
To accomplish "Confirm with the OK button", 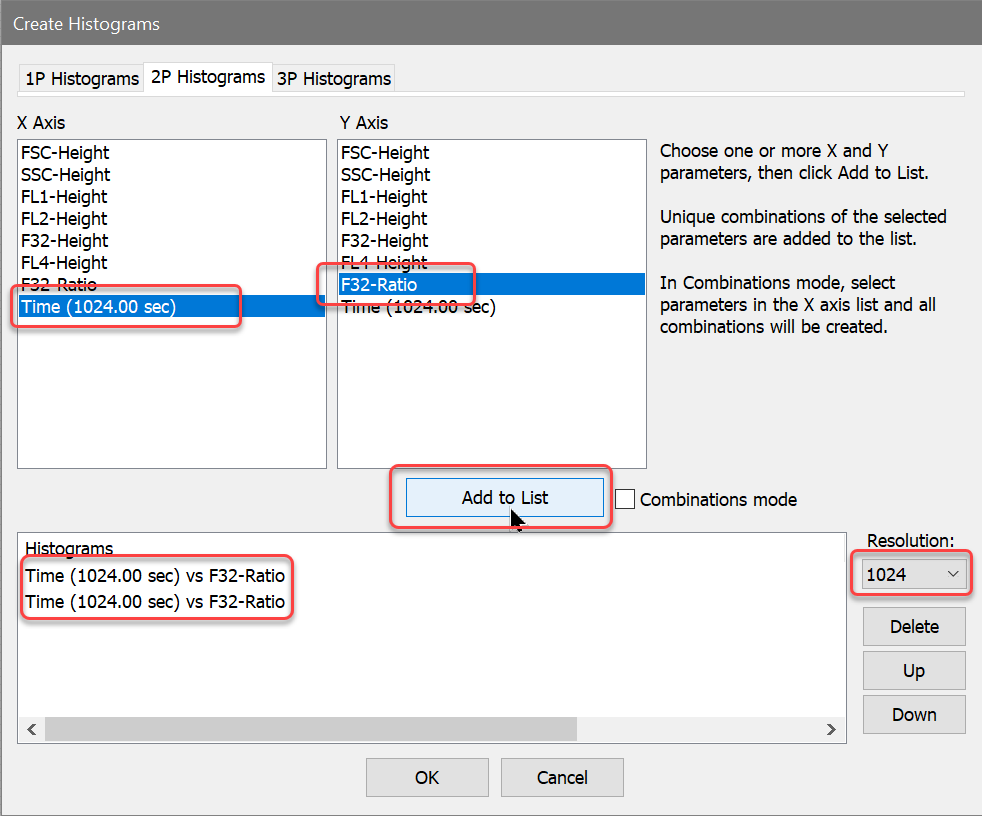I will click(427, 777).
